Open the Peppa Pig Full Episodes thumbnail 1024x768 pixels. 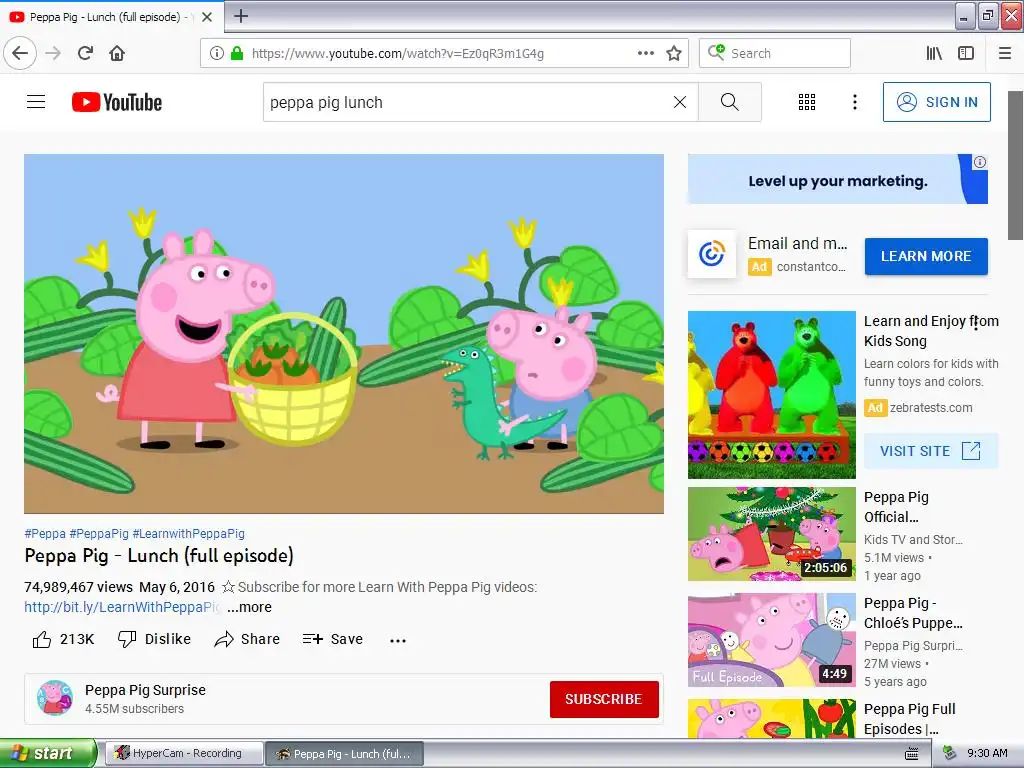(771, 718)
